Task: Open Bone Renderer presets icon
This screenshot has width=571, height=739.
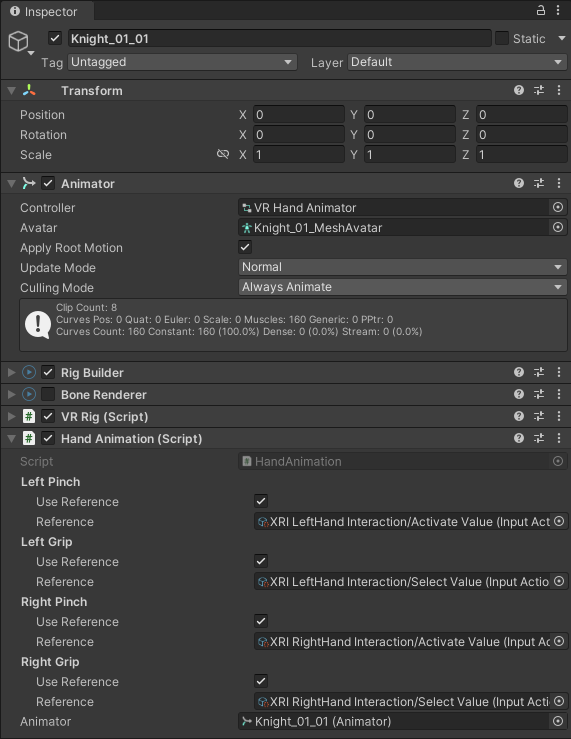Action: (x=539, y=394)
